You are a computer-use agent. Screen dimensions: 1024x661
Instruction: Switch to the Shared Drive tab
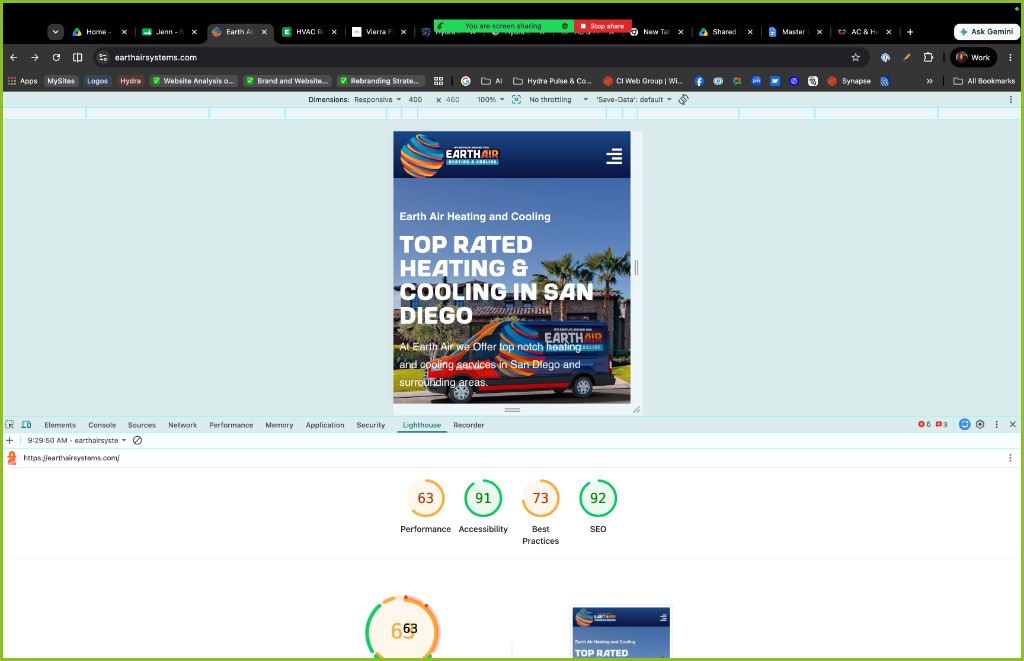tap(724, 31)
